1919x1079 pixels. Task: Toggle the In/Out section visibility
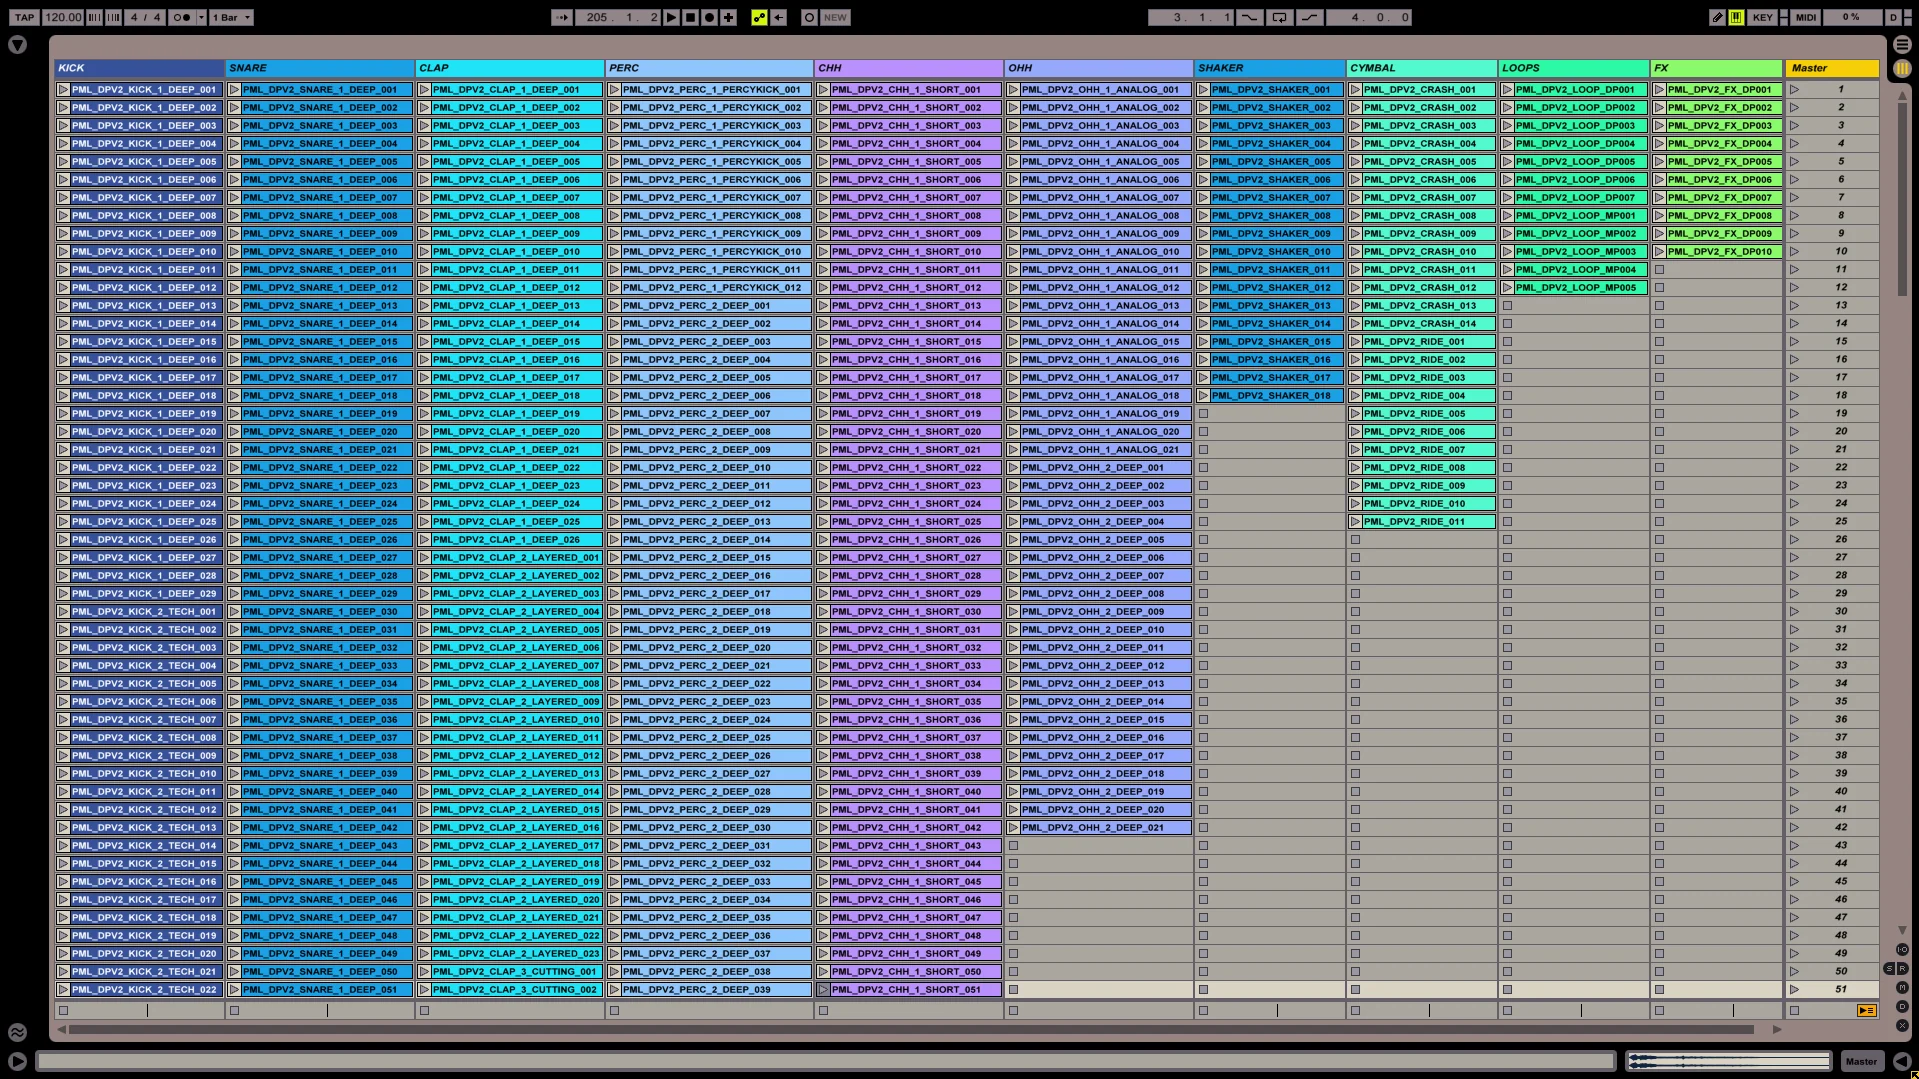click(x=1902, y=950)
